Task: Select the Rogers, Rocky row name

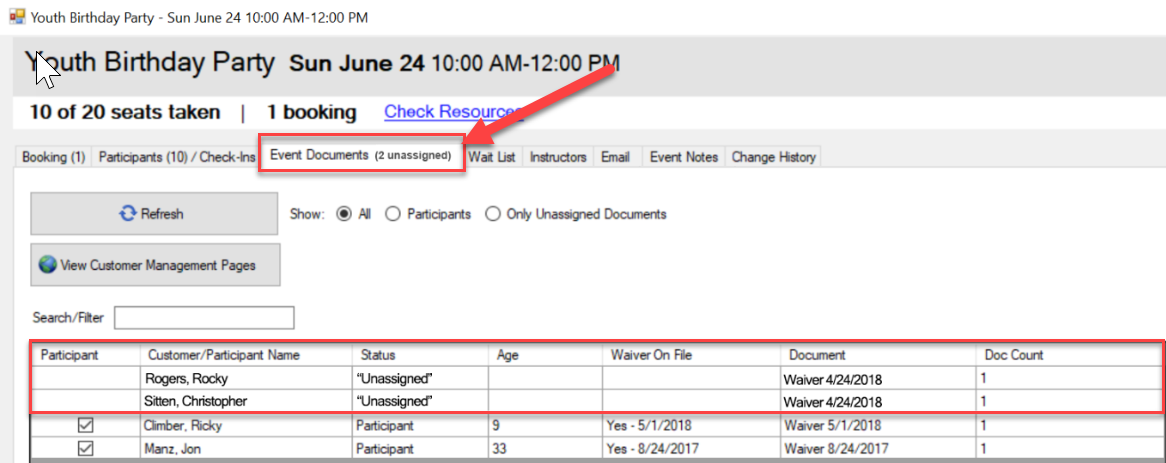Action: coord(246,378)
